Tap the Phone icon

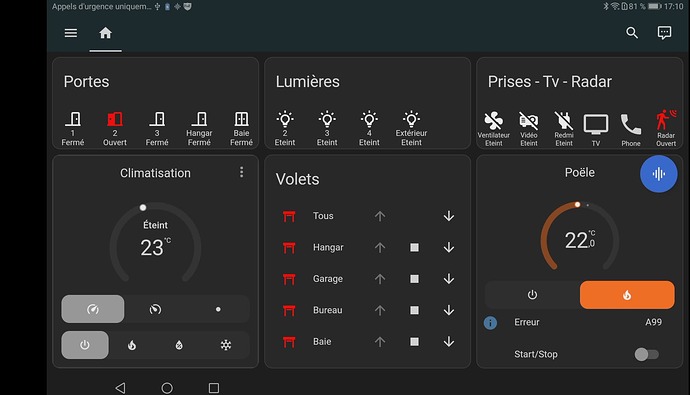click(x=631, y=124)
